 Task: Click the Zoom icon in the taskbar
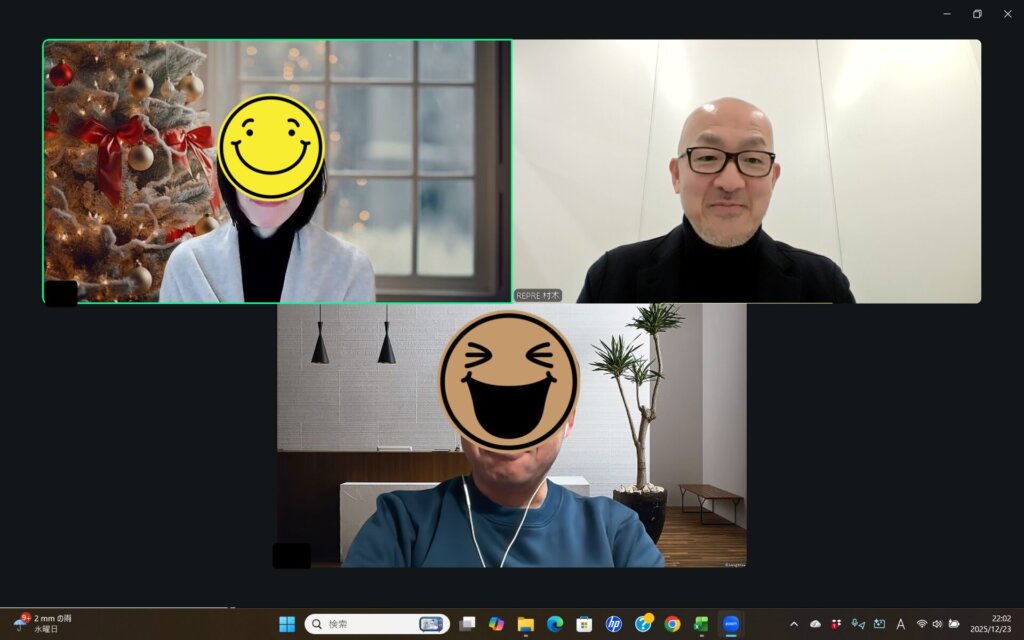731,624
